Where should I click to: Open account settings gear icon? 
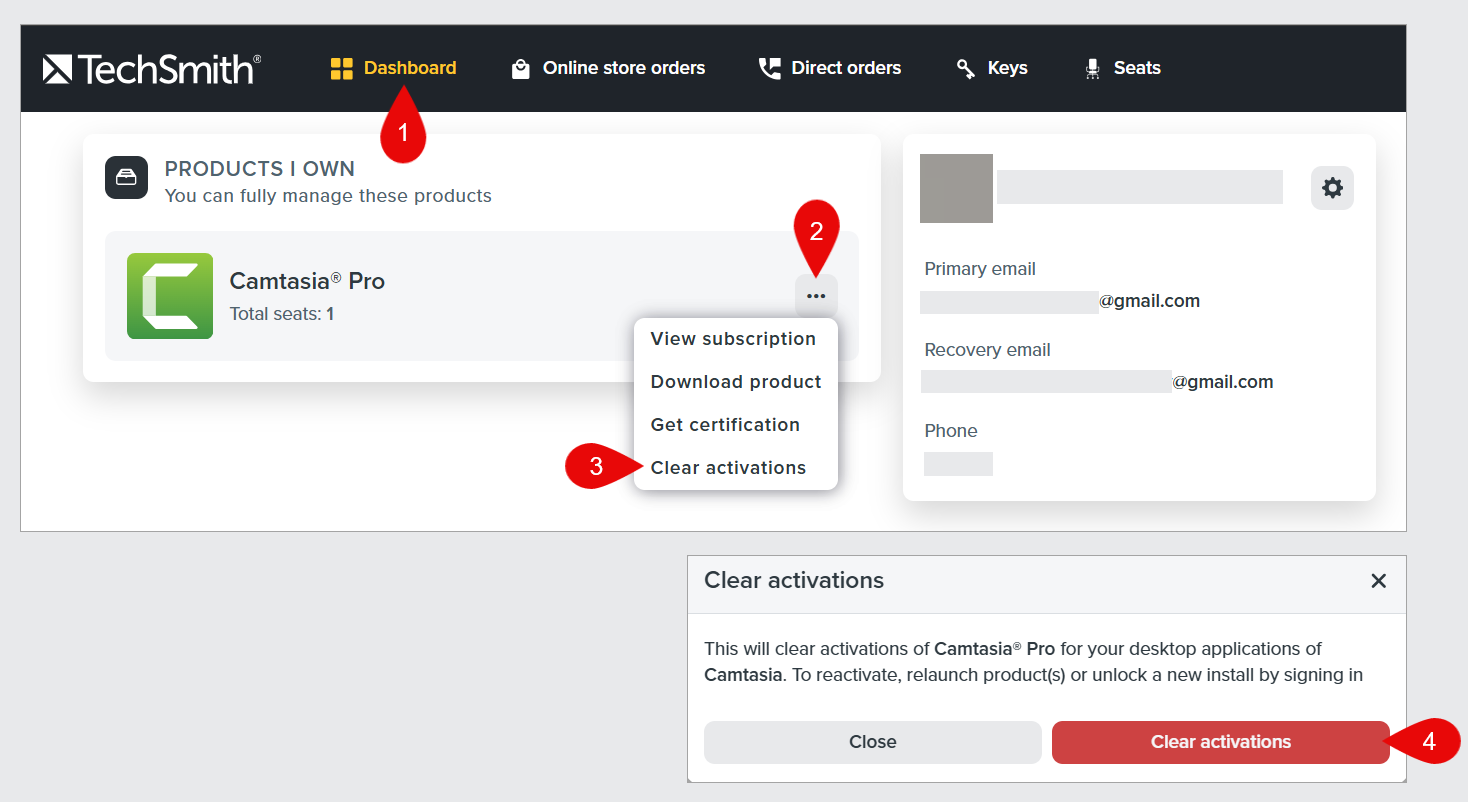[x=1332, y=188]
